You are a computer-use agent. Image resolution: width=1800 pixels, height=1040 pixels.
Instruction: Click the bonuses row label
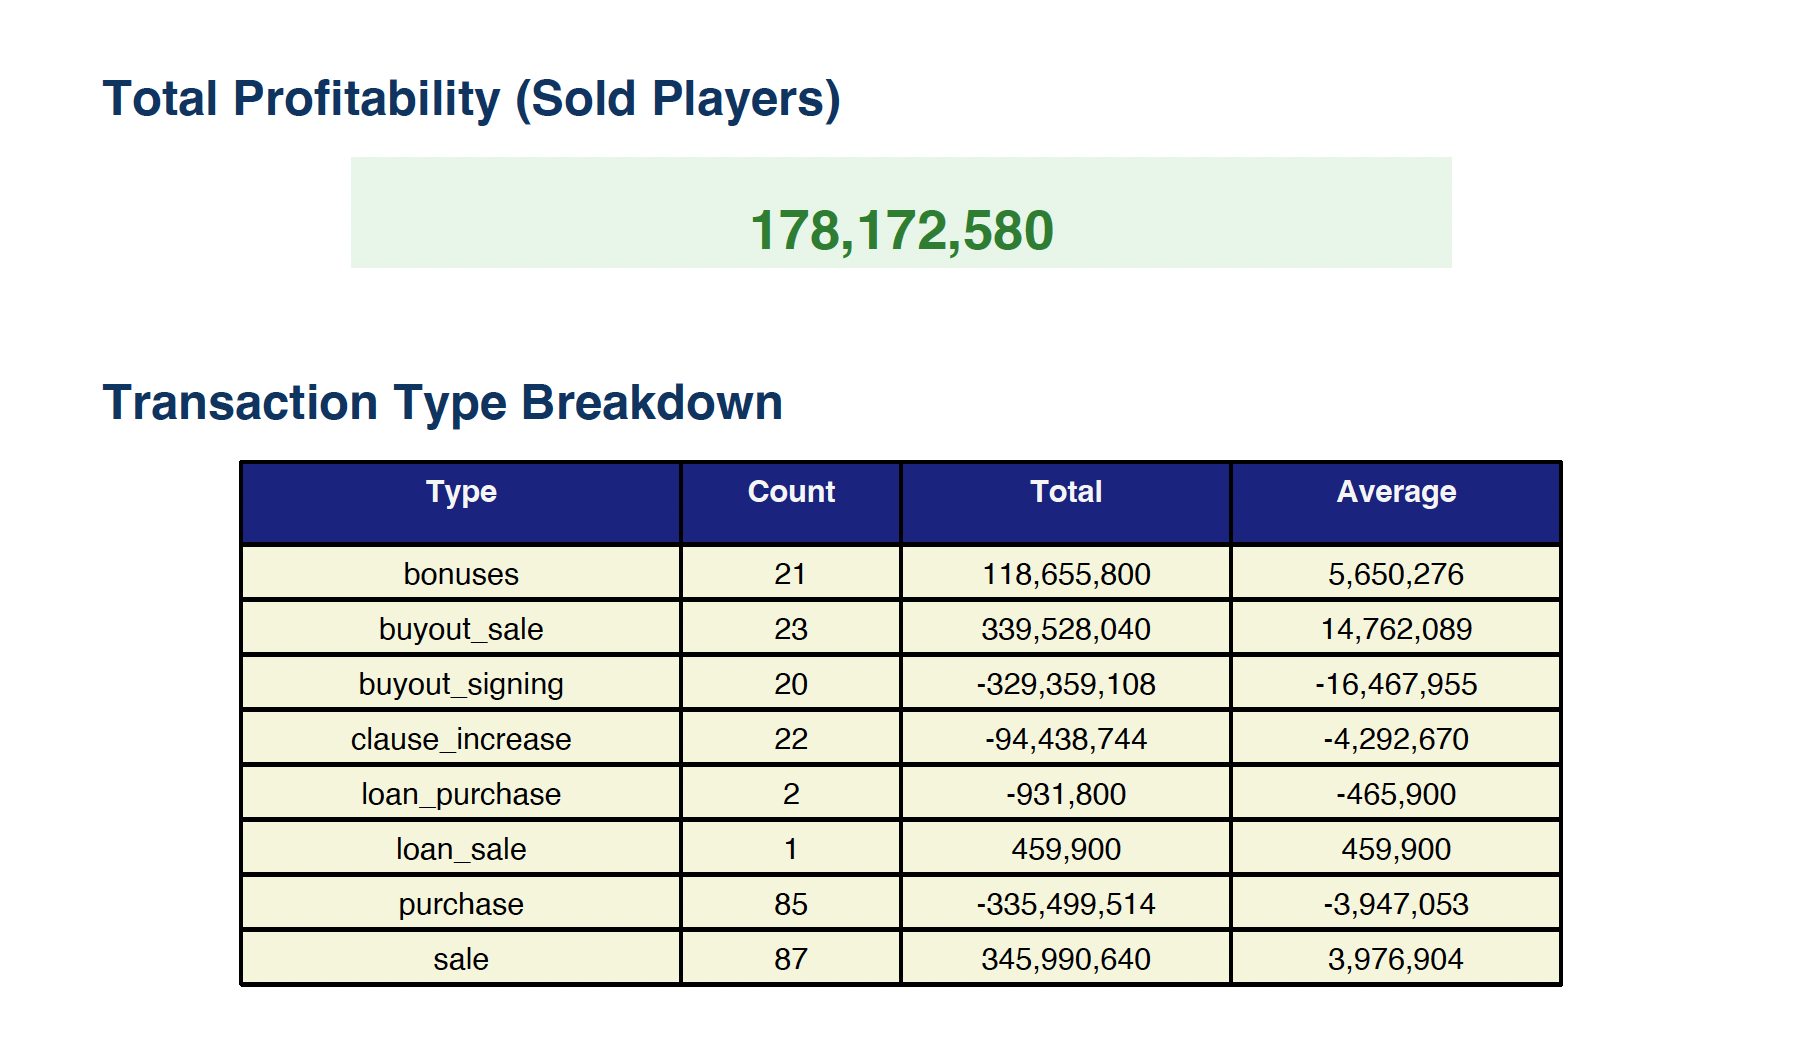[x=461, y=574]
